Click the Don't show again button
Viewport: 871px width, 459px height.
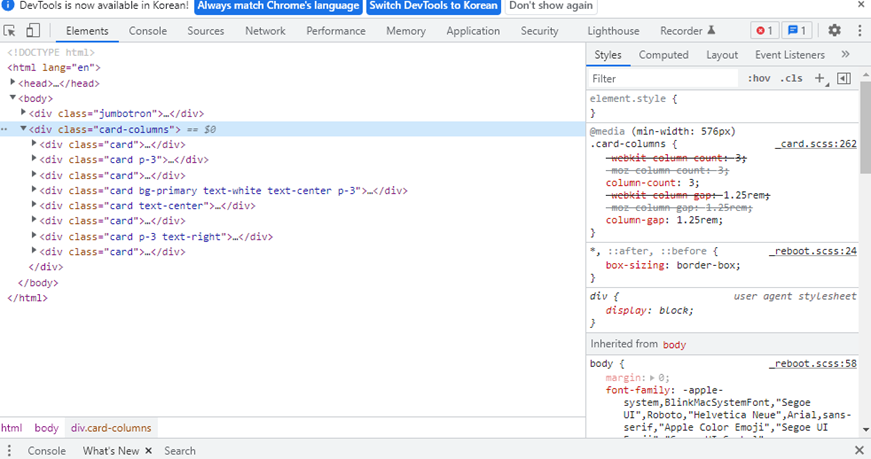coord(551,6)
